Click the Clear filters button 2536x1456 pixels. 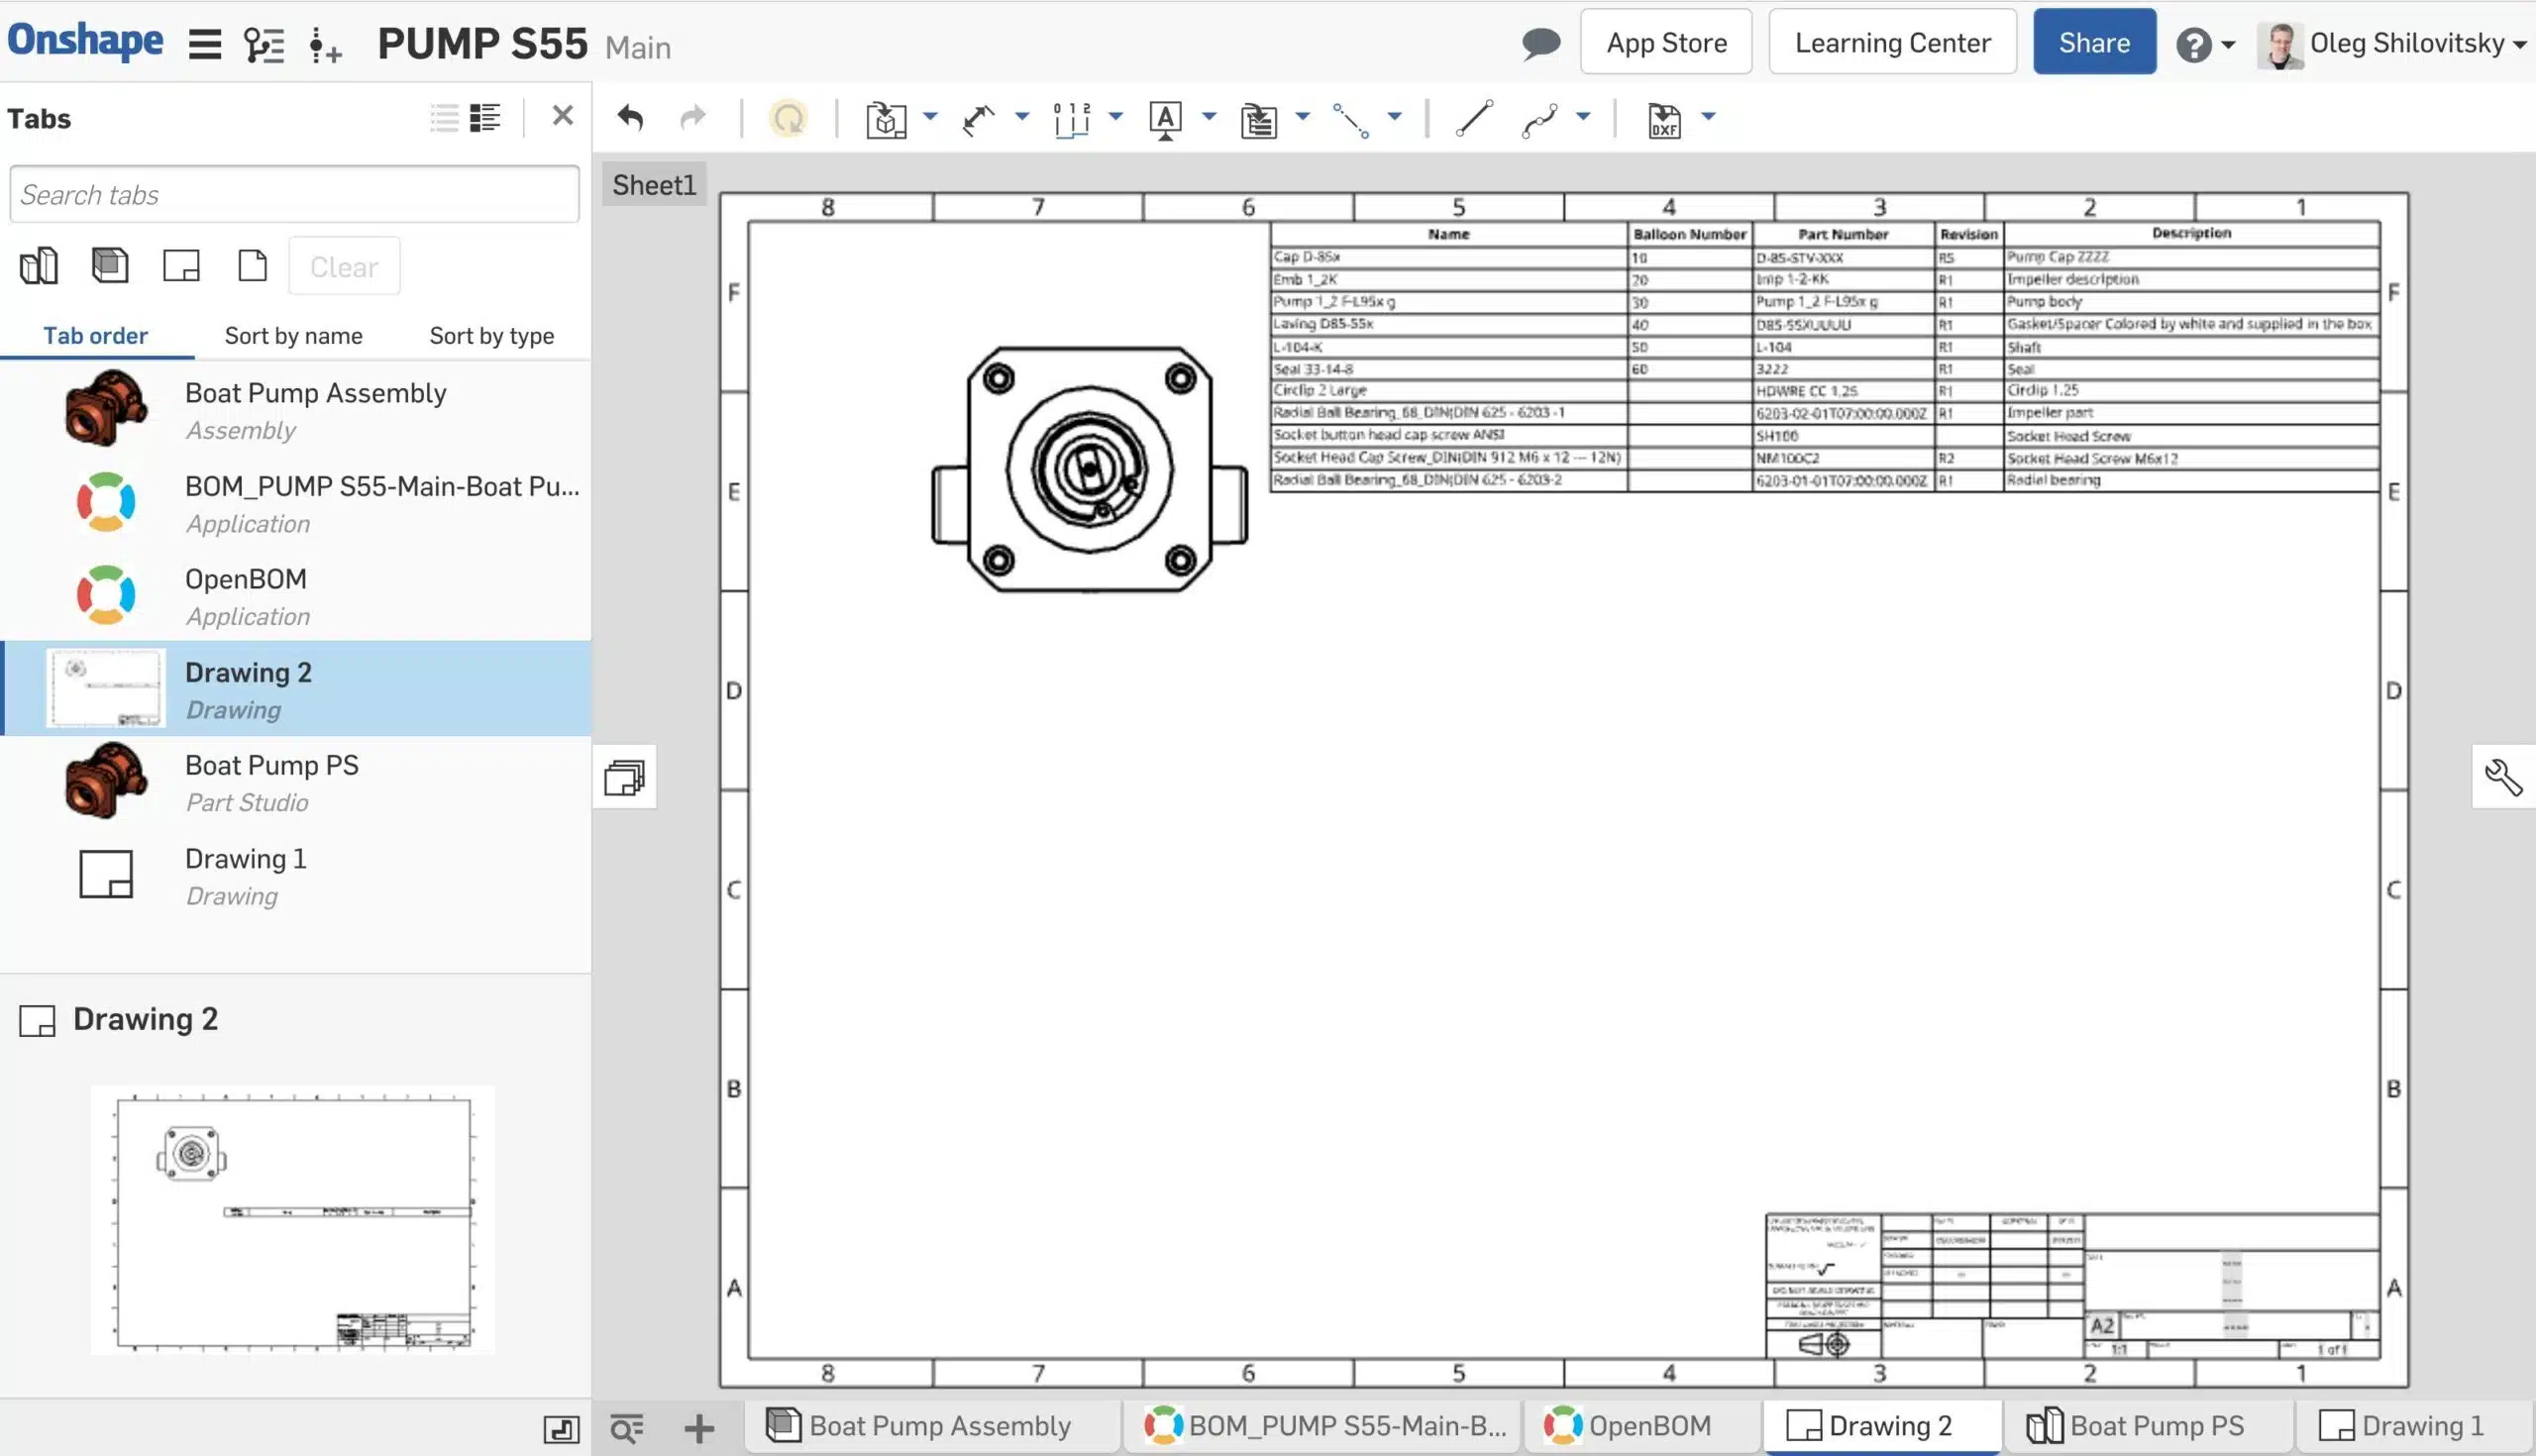click(344, 266)
